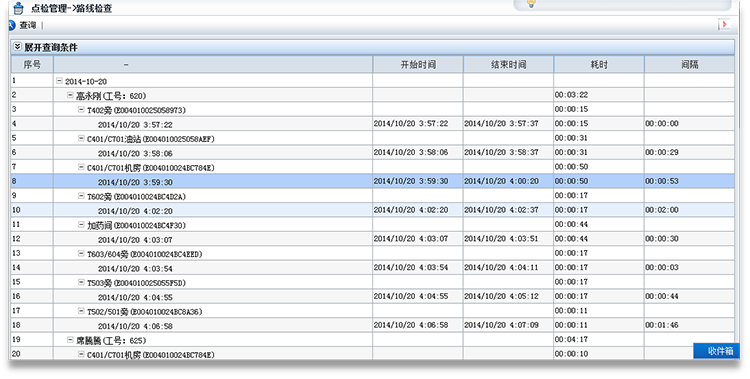Sort by the 开始时间 column header

(418, 65)
